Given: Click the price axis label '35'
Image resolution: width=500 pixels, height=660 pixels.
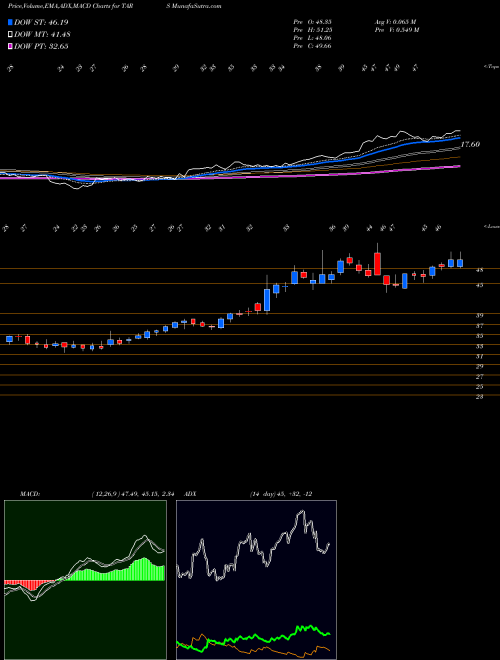Looking at the screenshot, I should point(479,336).
